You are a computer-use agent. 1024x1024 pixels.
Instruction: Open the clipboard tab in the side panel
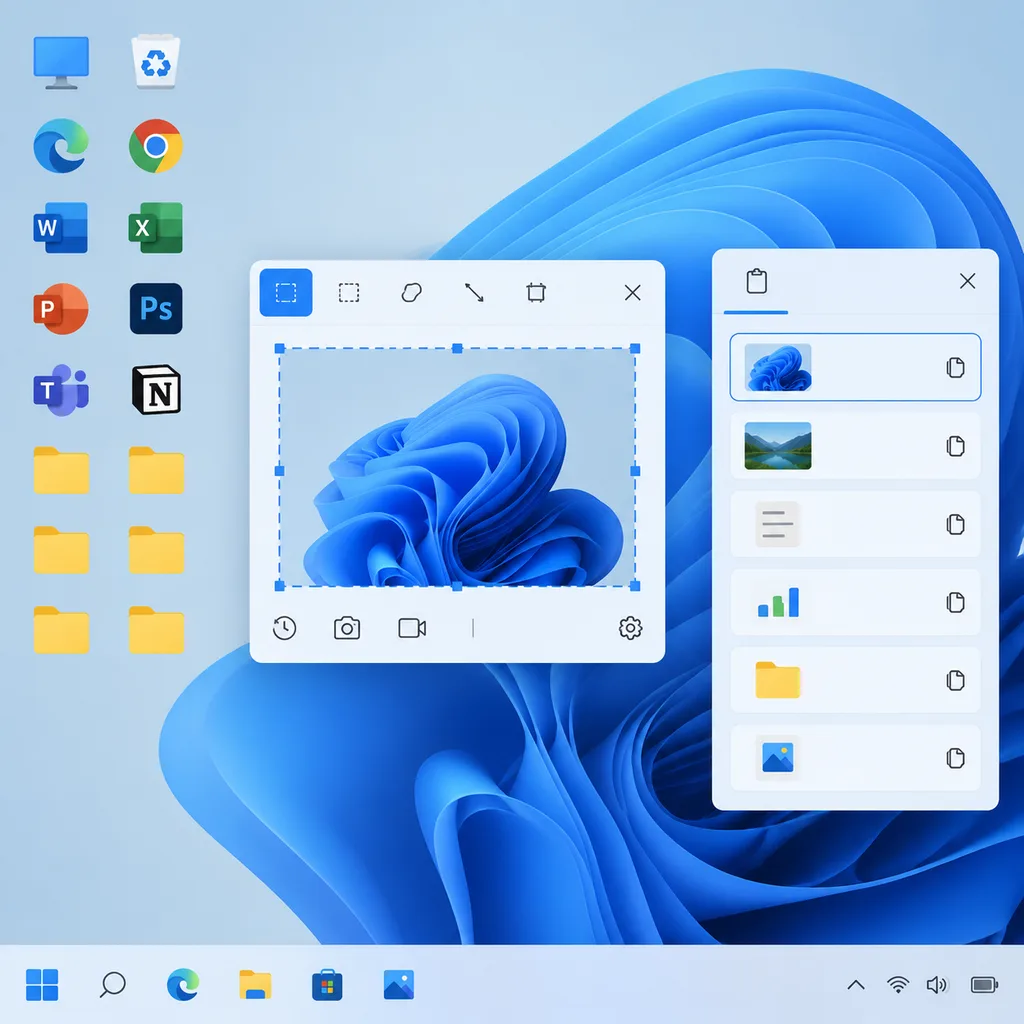[756, 282]
